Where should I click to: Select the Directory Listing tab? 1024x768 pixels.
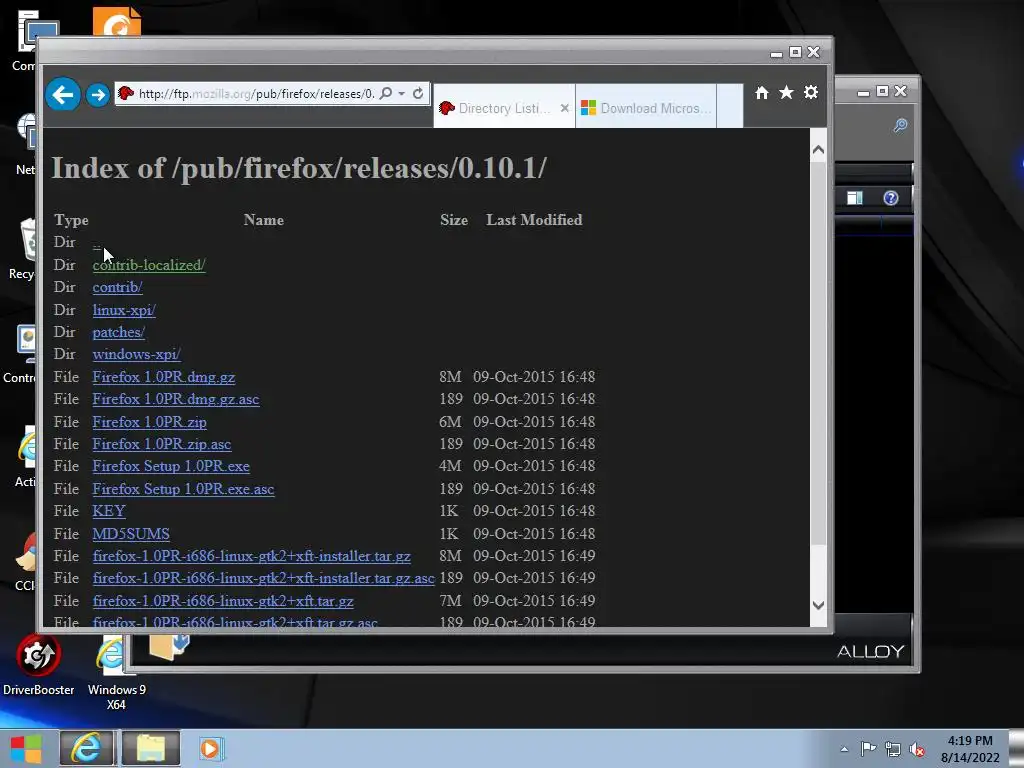tap(504, 108)
